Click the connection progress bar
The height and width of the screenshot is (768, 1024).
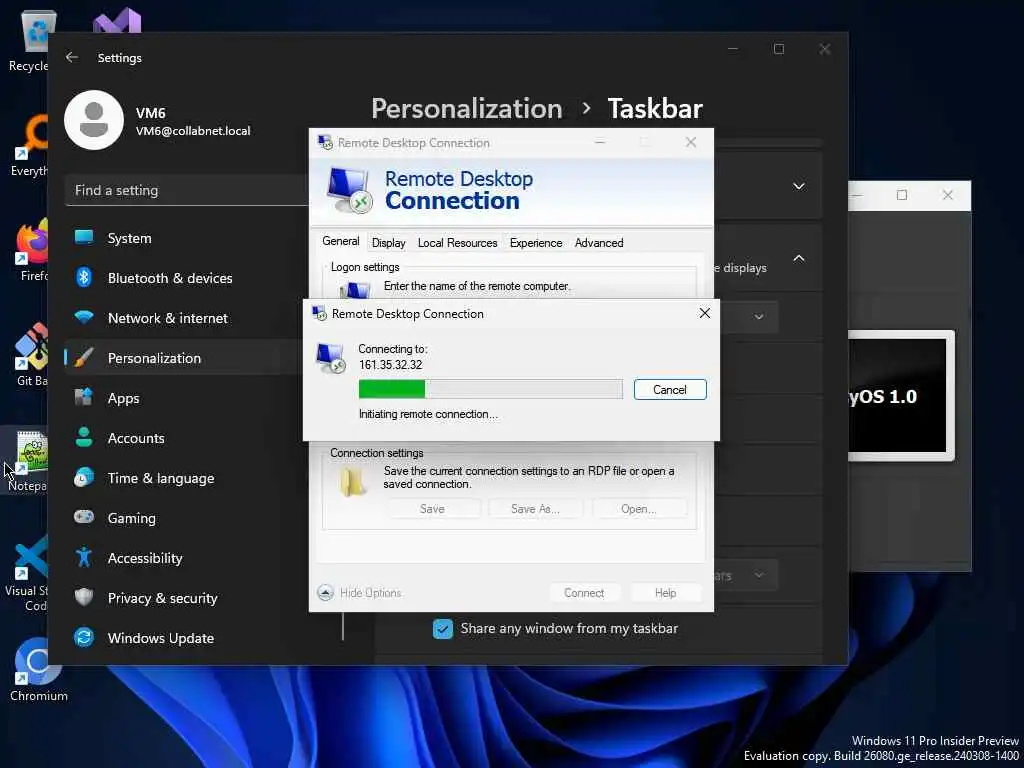pyautogui.click(x=490, y=389)
